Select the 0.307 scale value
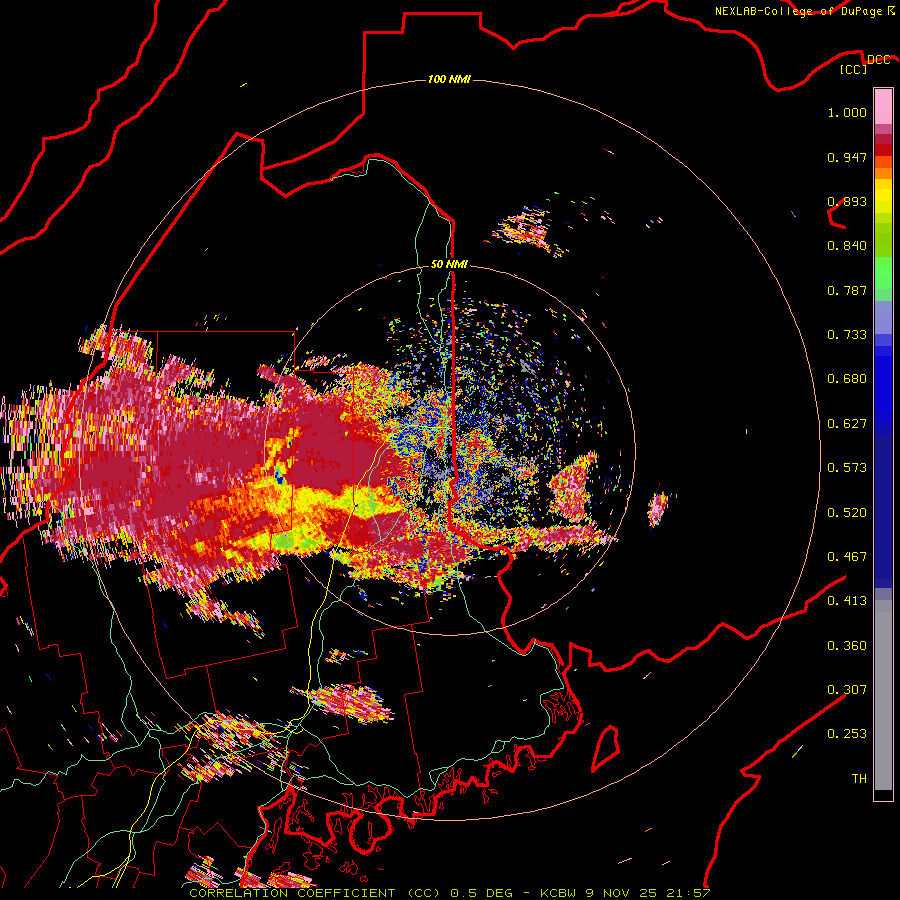The image size is (900, 900). coord(847,690)
